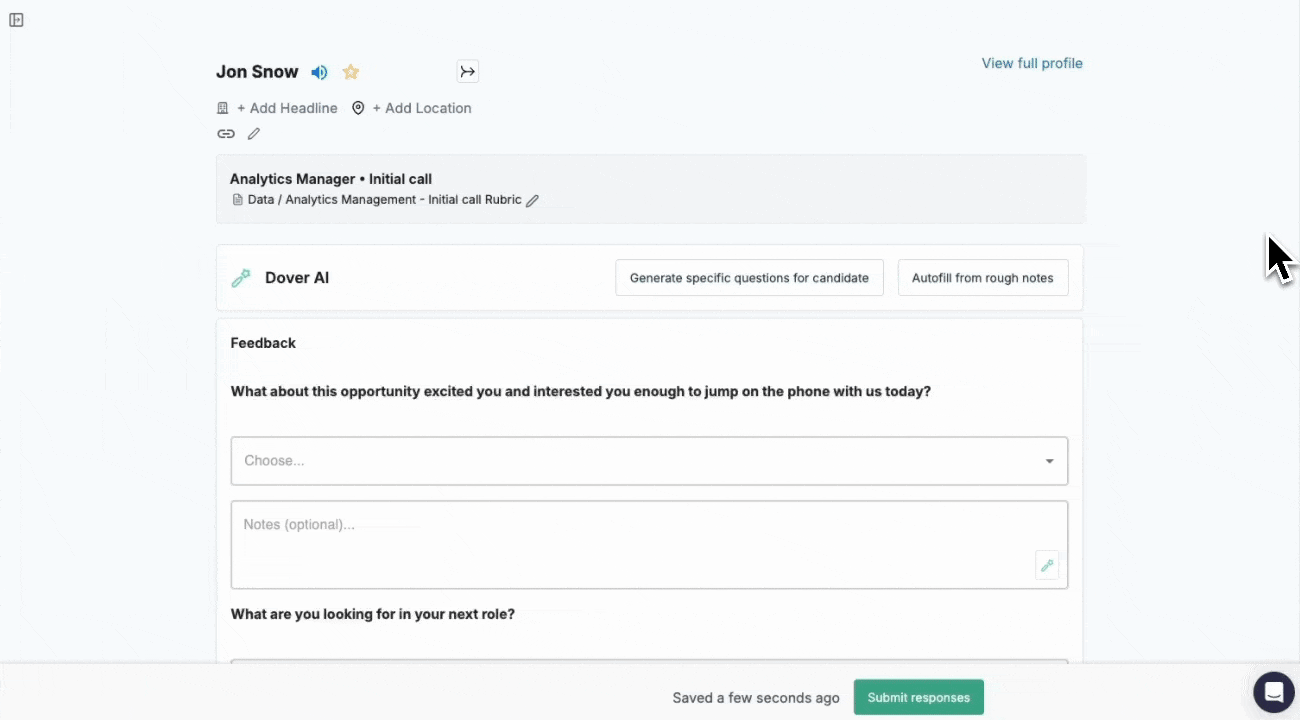Open the "Choose..." dropdown for the first question
Image resolution: width=1300 pixels, height=720 pixels.
649,461
